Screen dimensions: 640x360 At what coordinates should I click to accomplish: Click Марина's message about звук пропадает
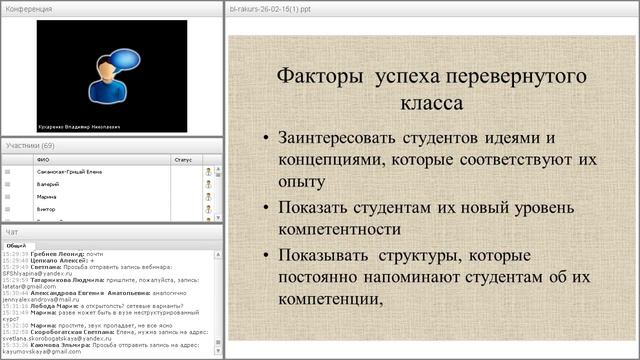point(87,326)
